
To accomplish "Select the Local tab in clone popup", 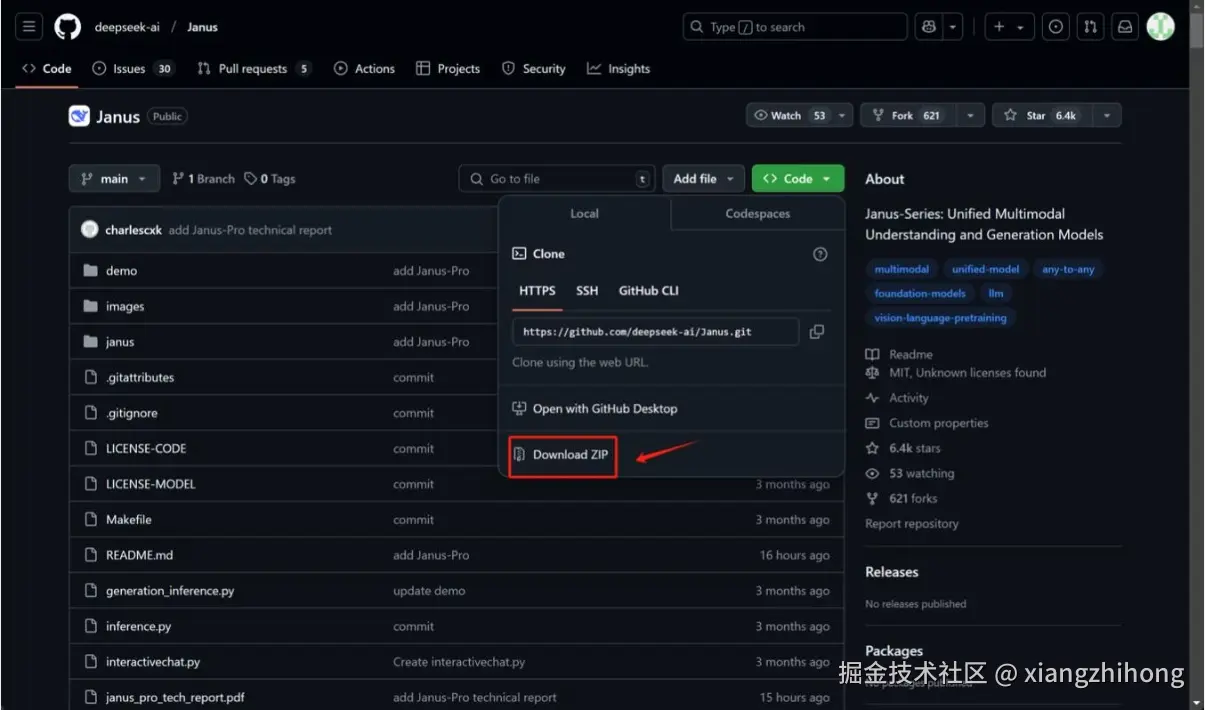I will click(584, 214).
